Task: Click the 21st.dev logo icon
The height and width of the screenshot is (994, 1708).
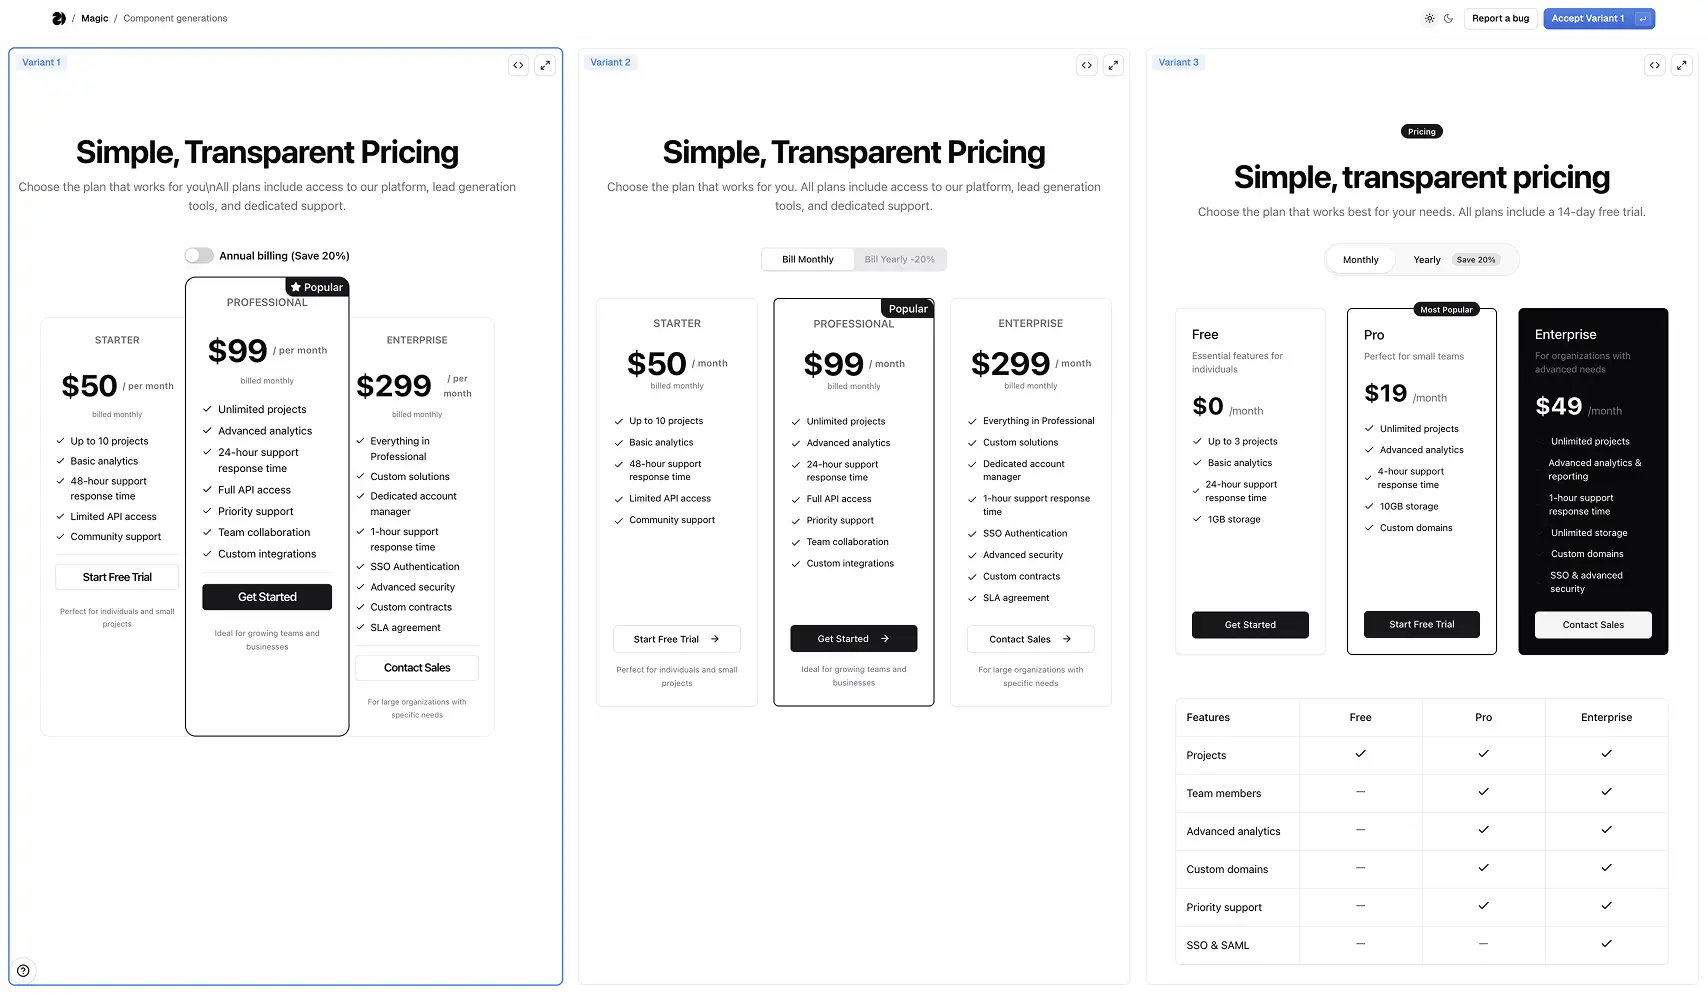Action: point(59,18)
